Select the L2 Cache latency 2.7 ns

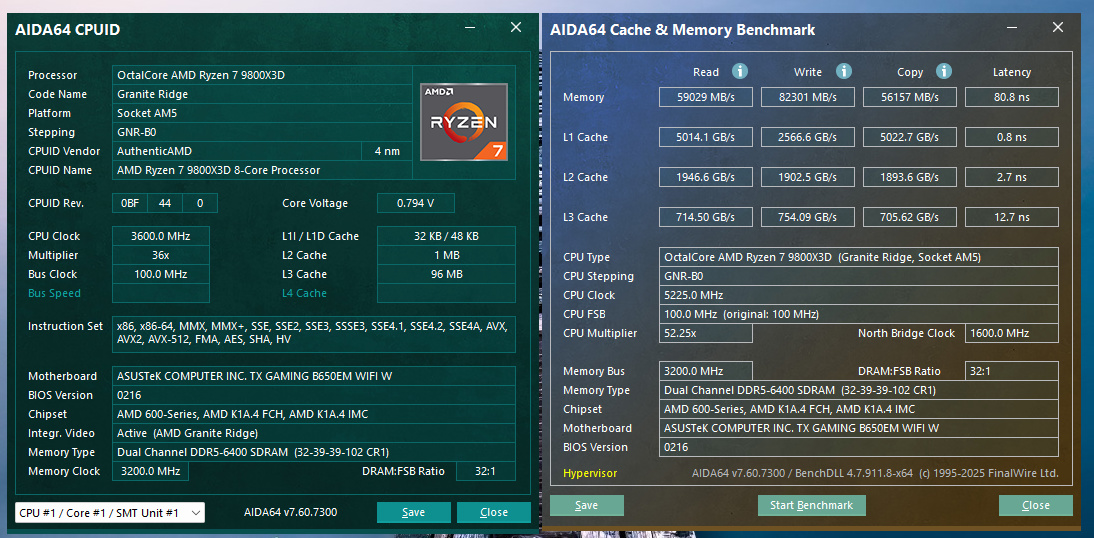pos(1012,177)
